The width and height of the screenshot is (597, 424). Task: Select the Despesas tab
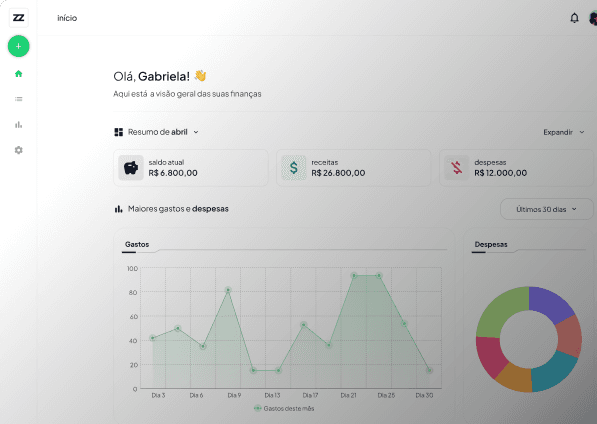(491, 244)
